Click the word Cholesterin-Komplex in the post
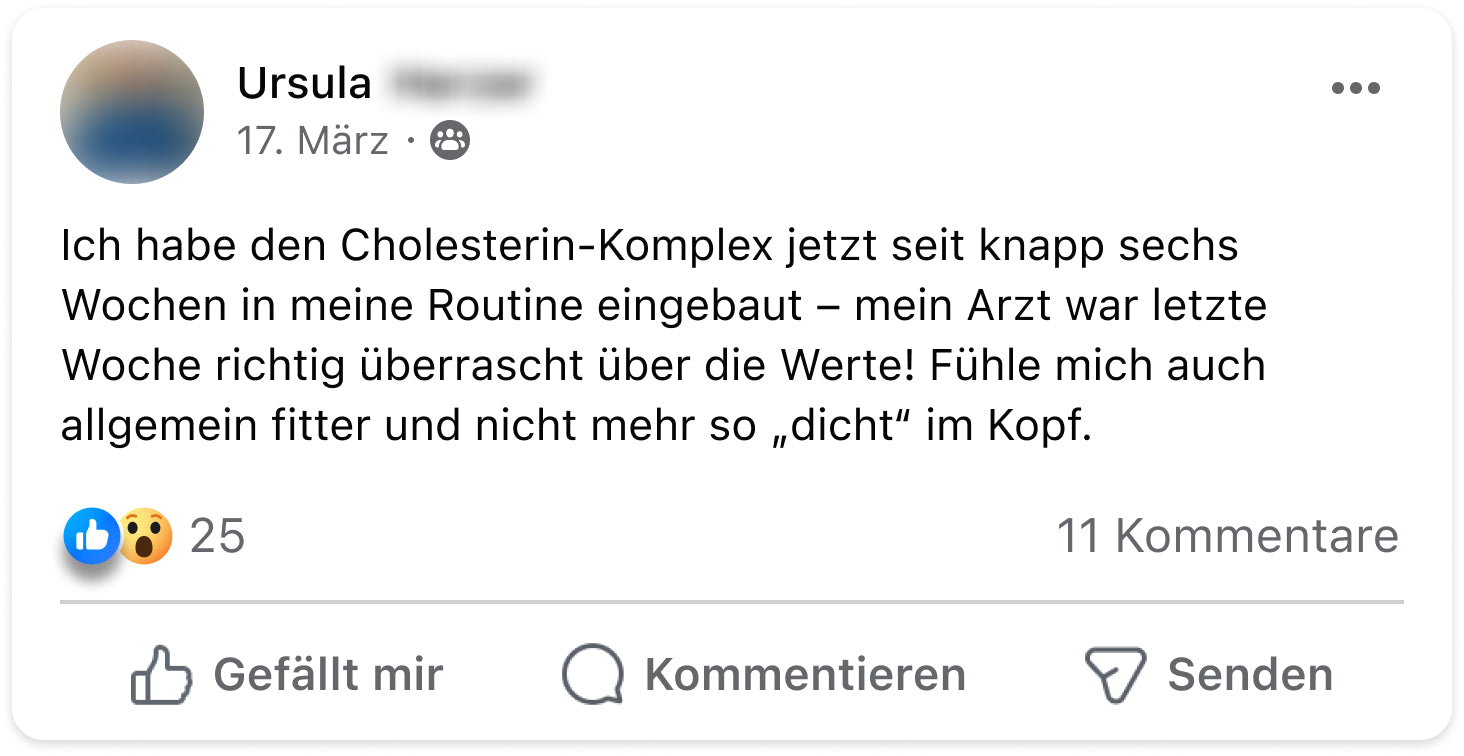The width and height of the screenshot is (1464, 756). tap(556, 247)
